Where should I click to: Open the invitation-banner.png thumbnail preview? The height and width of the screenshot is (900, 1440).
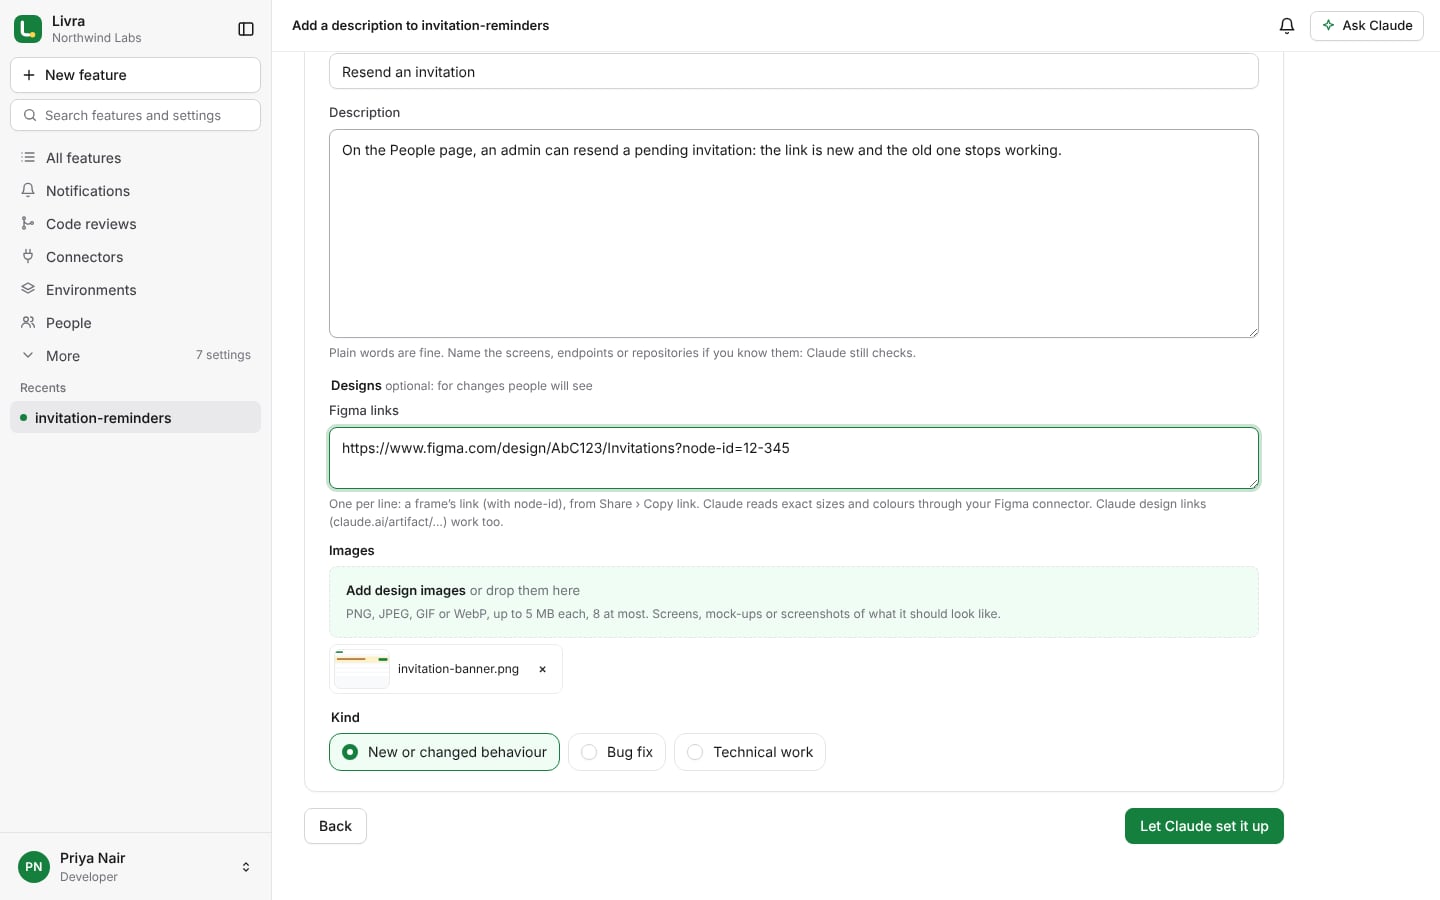pos(362,669)
